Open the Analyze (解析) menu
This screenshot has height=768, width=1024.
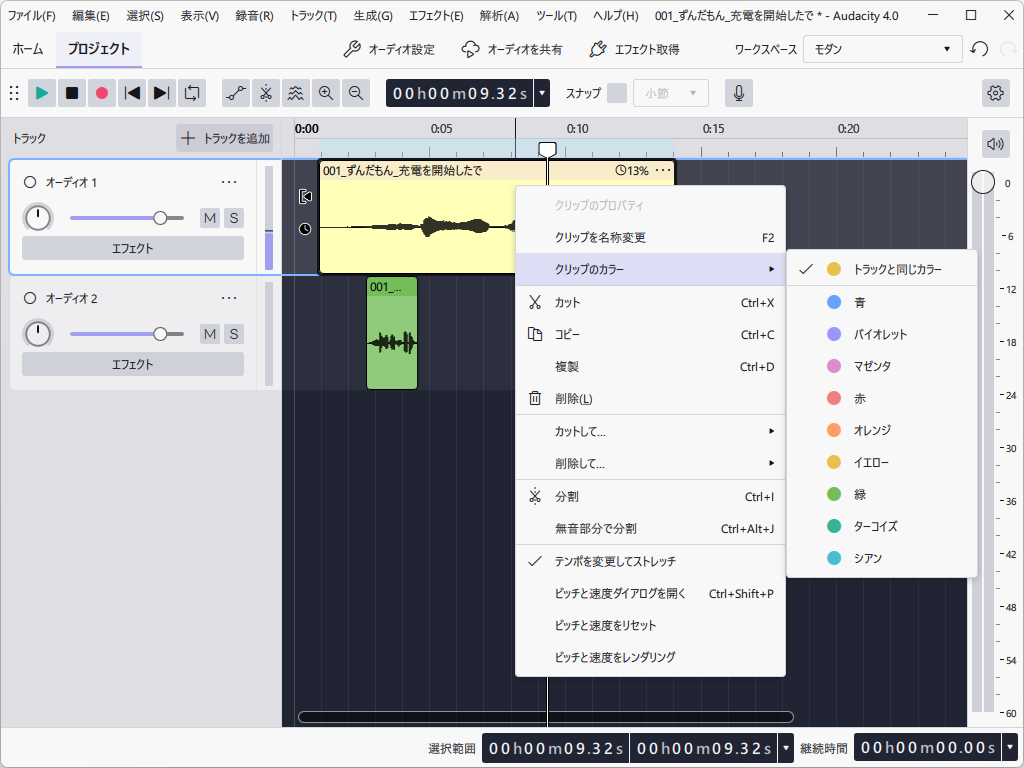coord(499,16)
